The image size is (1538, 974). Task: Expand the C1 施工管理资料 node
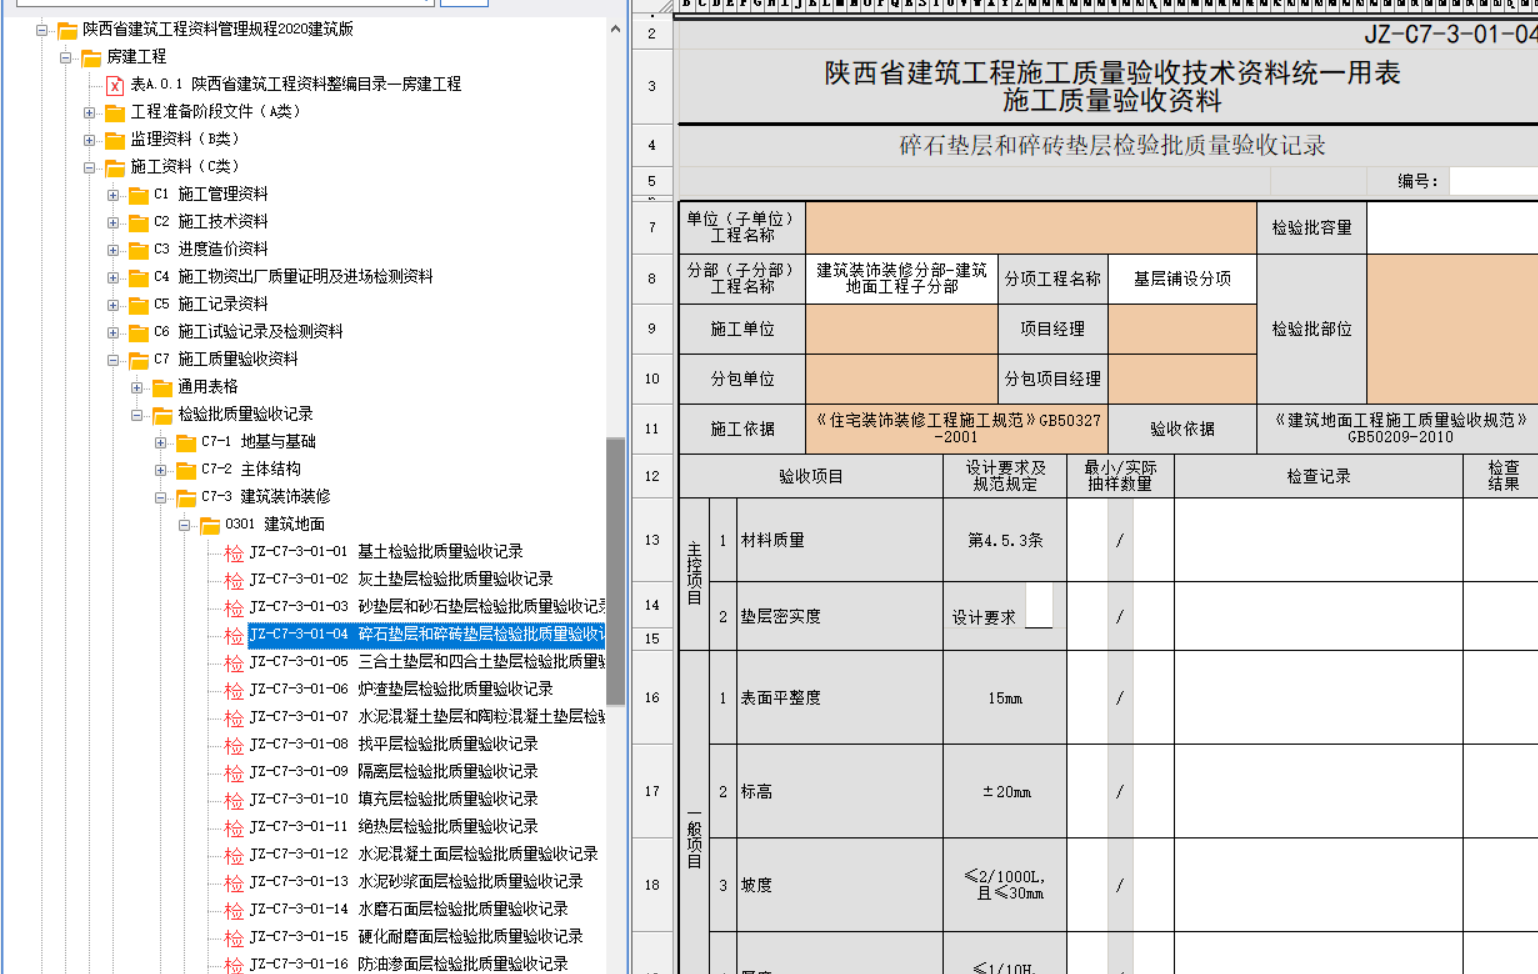point(114,195)
